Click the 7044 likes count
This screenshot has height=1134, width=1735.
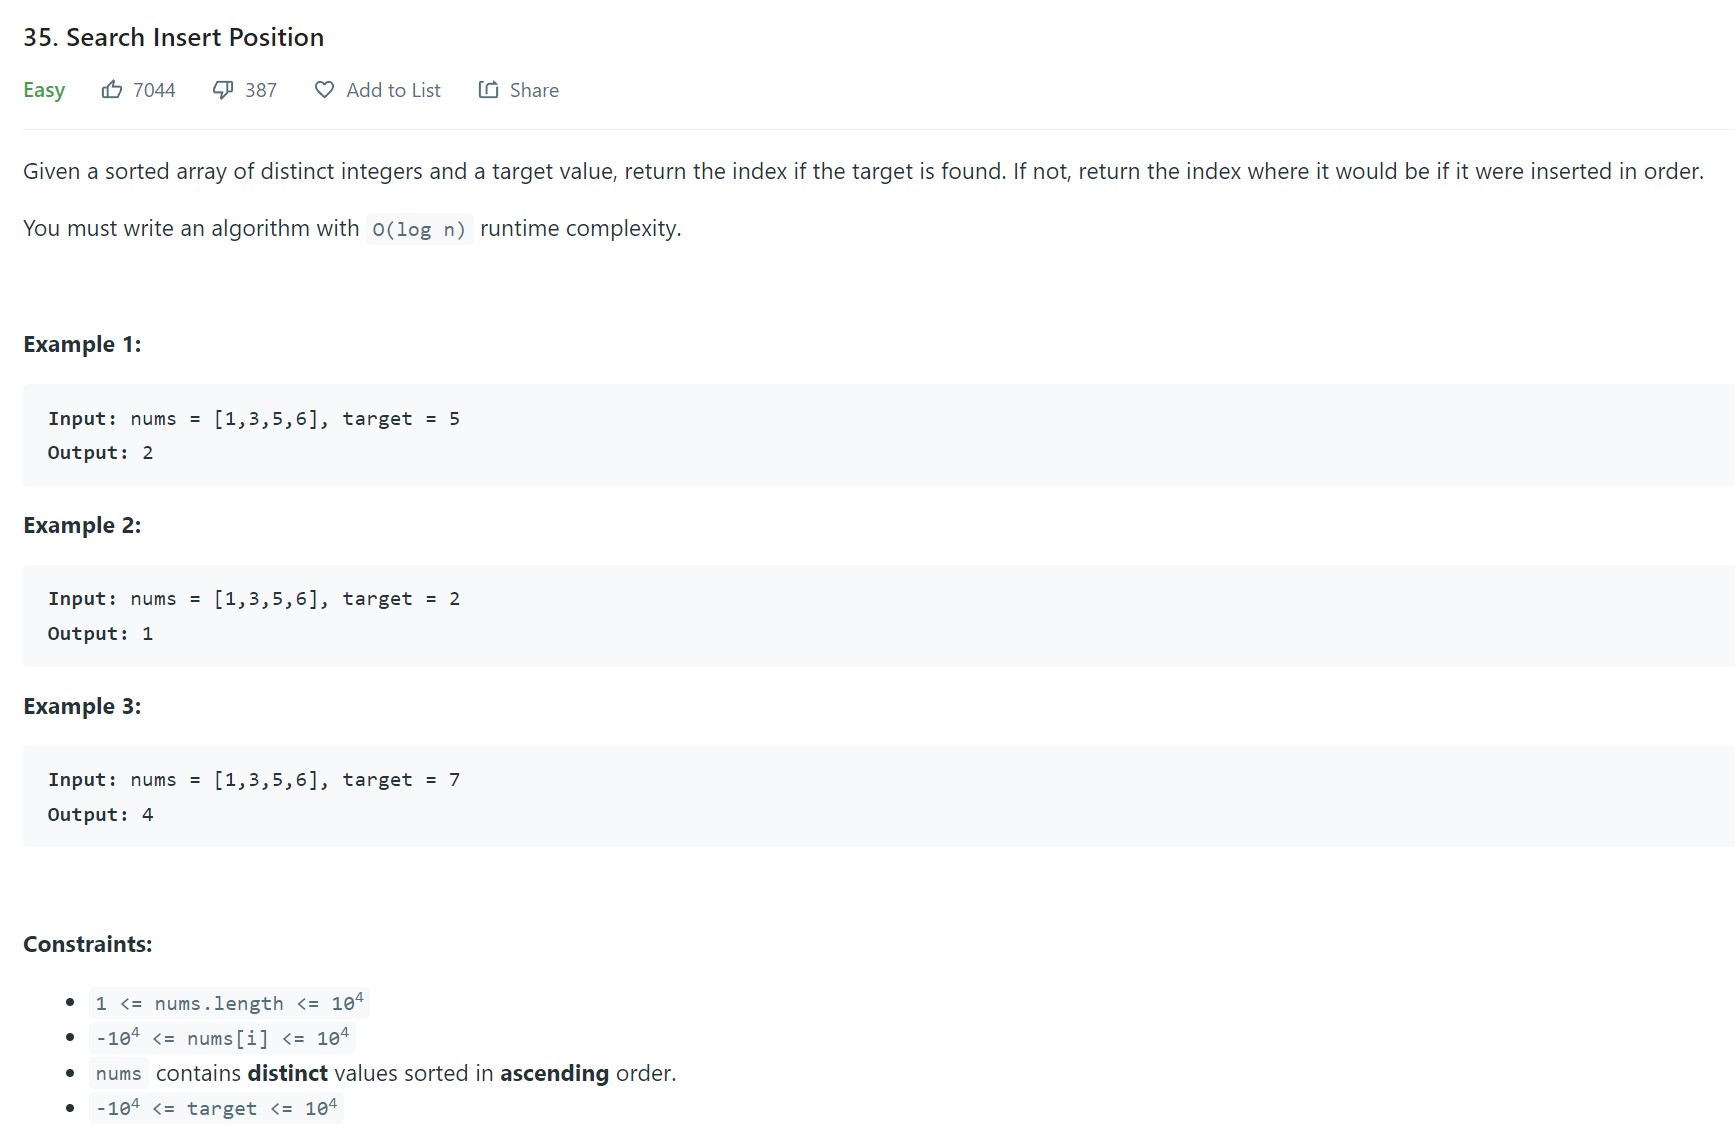point(154,90)
